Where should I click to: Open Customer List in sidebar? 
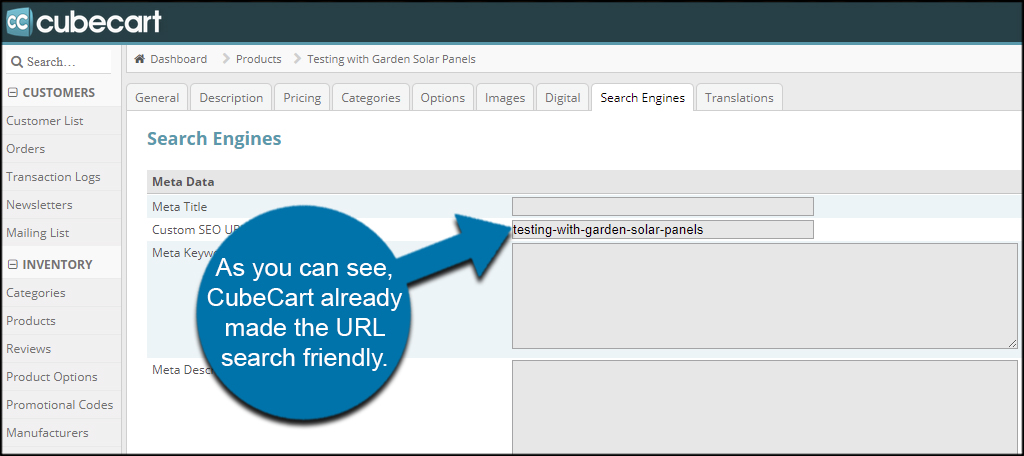point(45,121)
